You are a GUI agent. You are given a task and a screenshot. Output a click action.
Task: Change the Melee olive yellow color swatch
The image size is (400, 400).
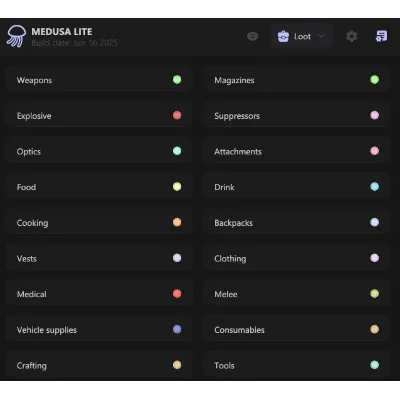coord(375,294)
